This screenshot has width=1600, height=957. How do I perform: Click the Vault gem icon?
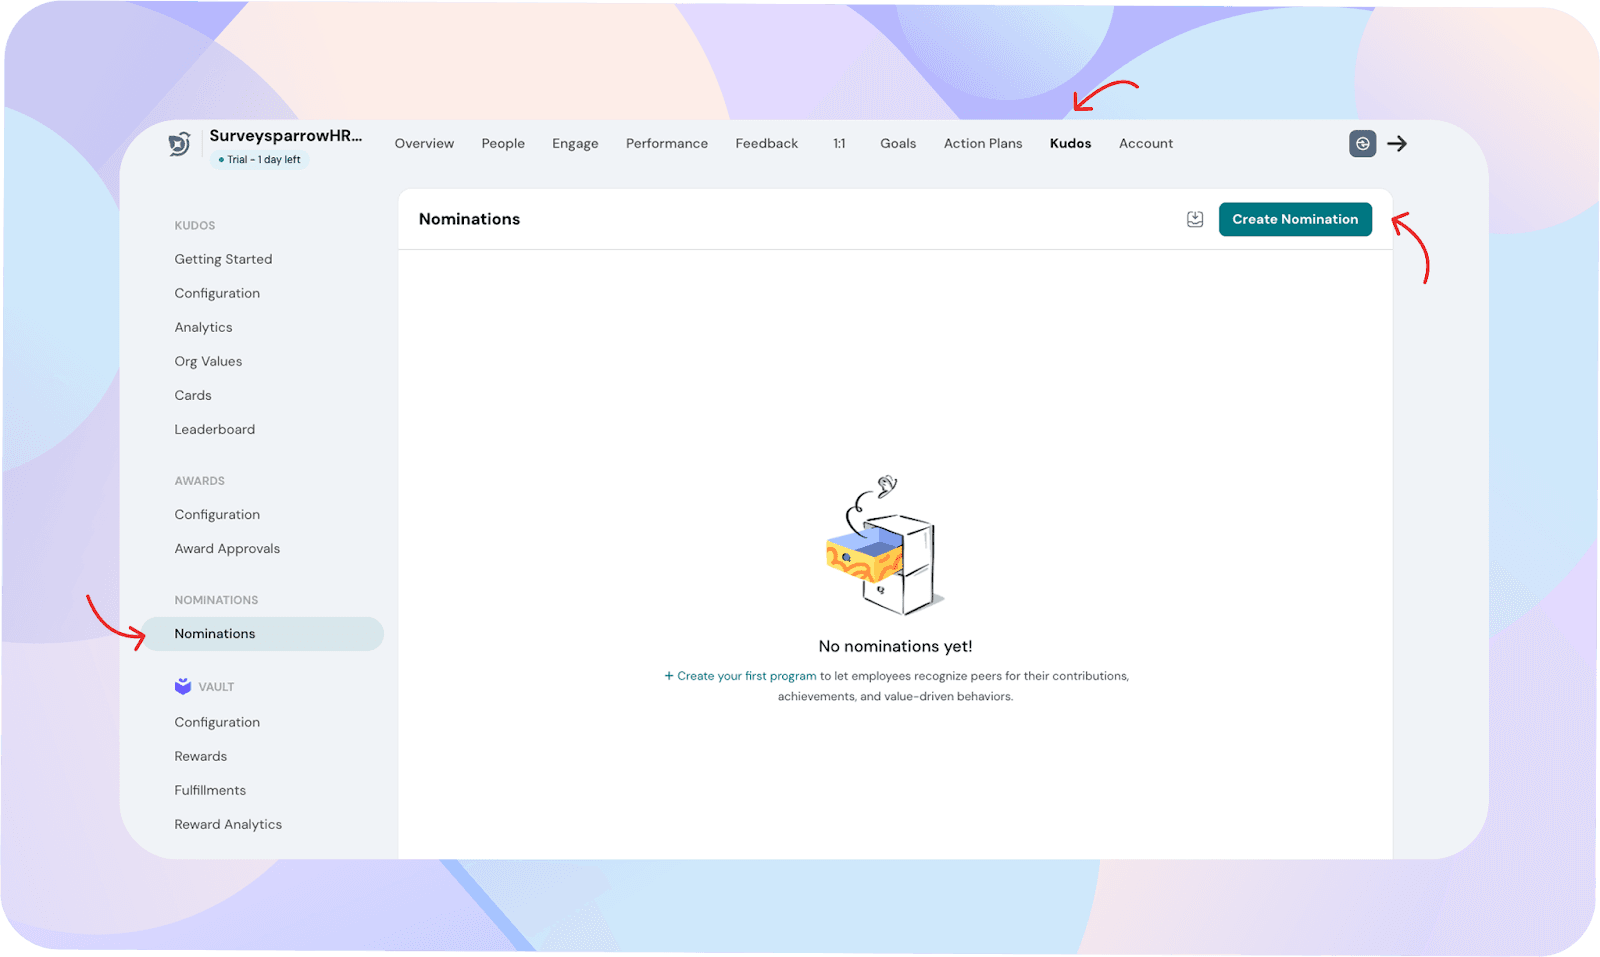coord(183,686)
